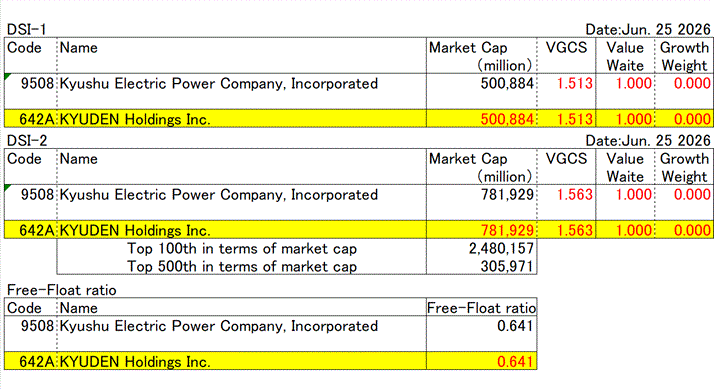Select Value weight 1.000 in DSI-1 642A row
Image resolution: width=714 pixels, height=389 pixels.
(633, 119)
